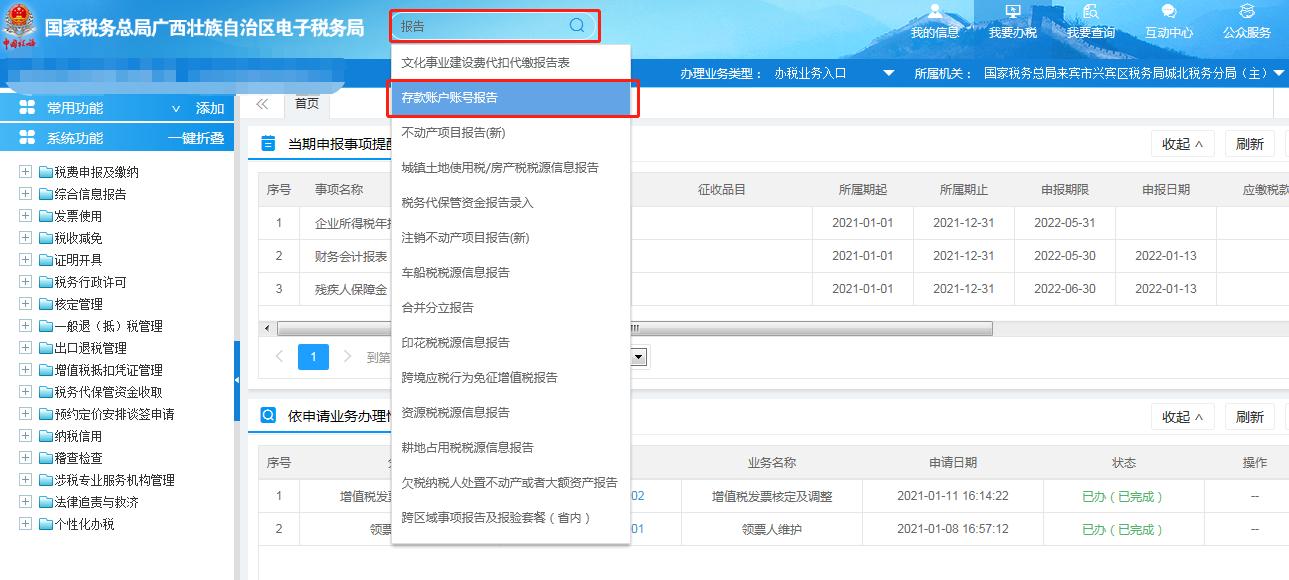The width and height of the screenshot is (1289, 580).
Task: Collapse the 依申请业务 panel via 收起
Action: (x=1183, y=416)
